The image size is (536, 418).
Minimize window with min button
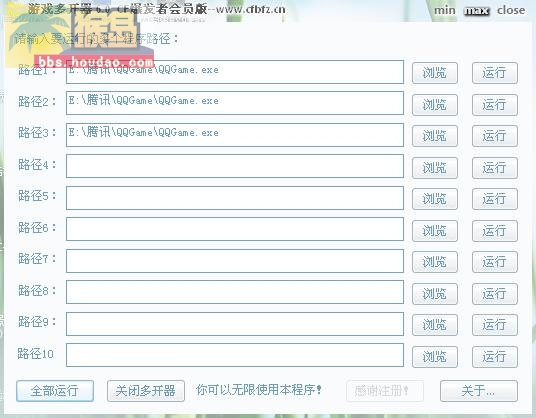445,10
